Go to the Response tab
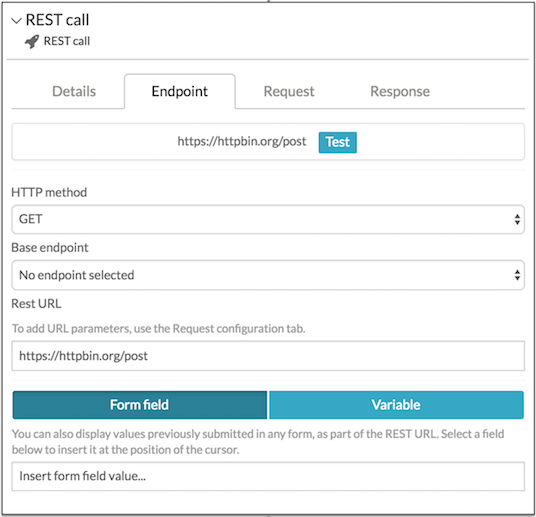The height and width of the screenshot is (517, 536). pos(400,91)
